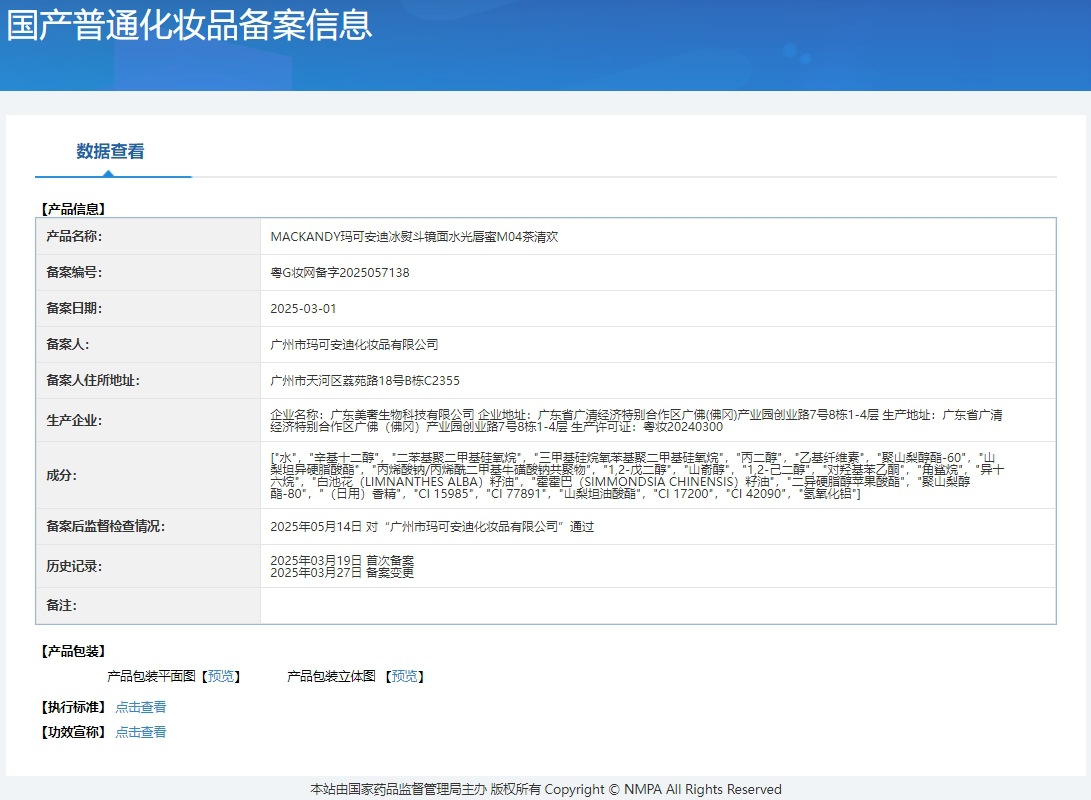Click the 历史记录 row label
Screen dimensions: 1091x800
[x=74, y=566]
